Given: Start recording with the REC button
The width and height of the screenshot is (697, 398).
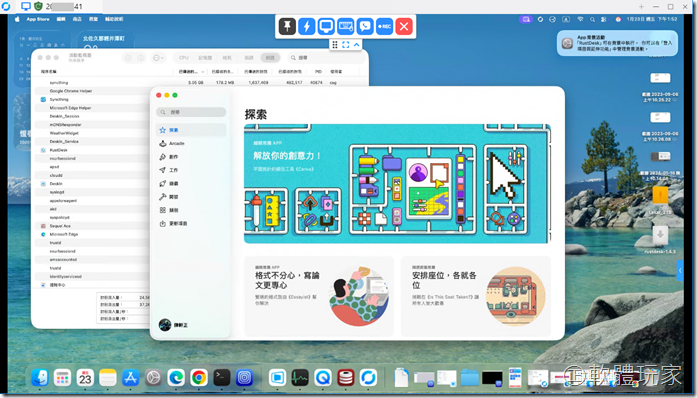Looking at the screenshot, I should point(385,26).
